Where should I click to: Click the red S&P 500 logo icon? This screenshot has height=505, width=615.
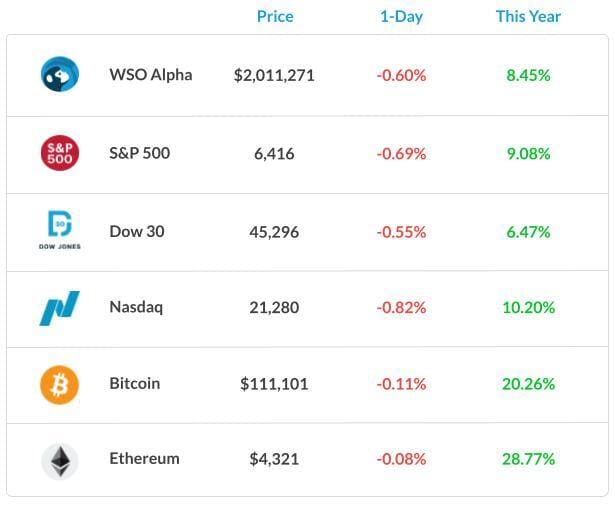coord(60,153)
